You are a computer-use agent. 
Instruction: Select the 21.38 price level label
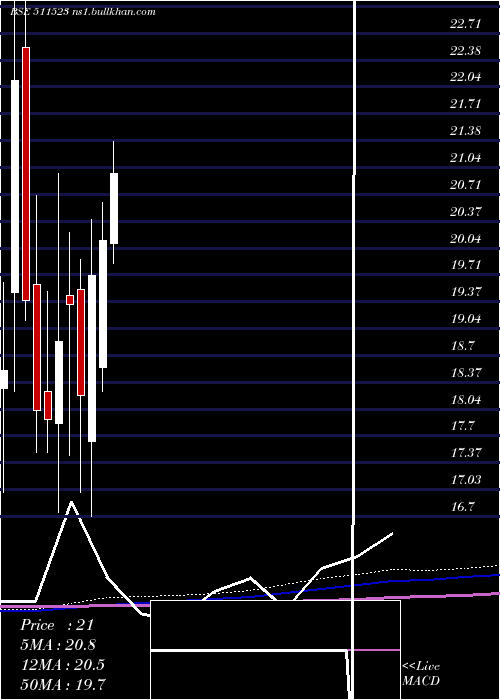[466, 131]
